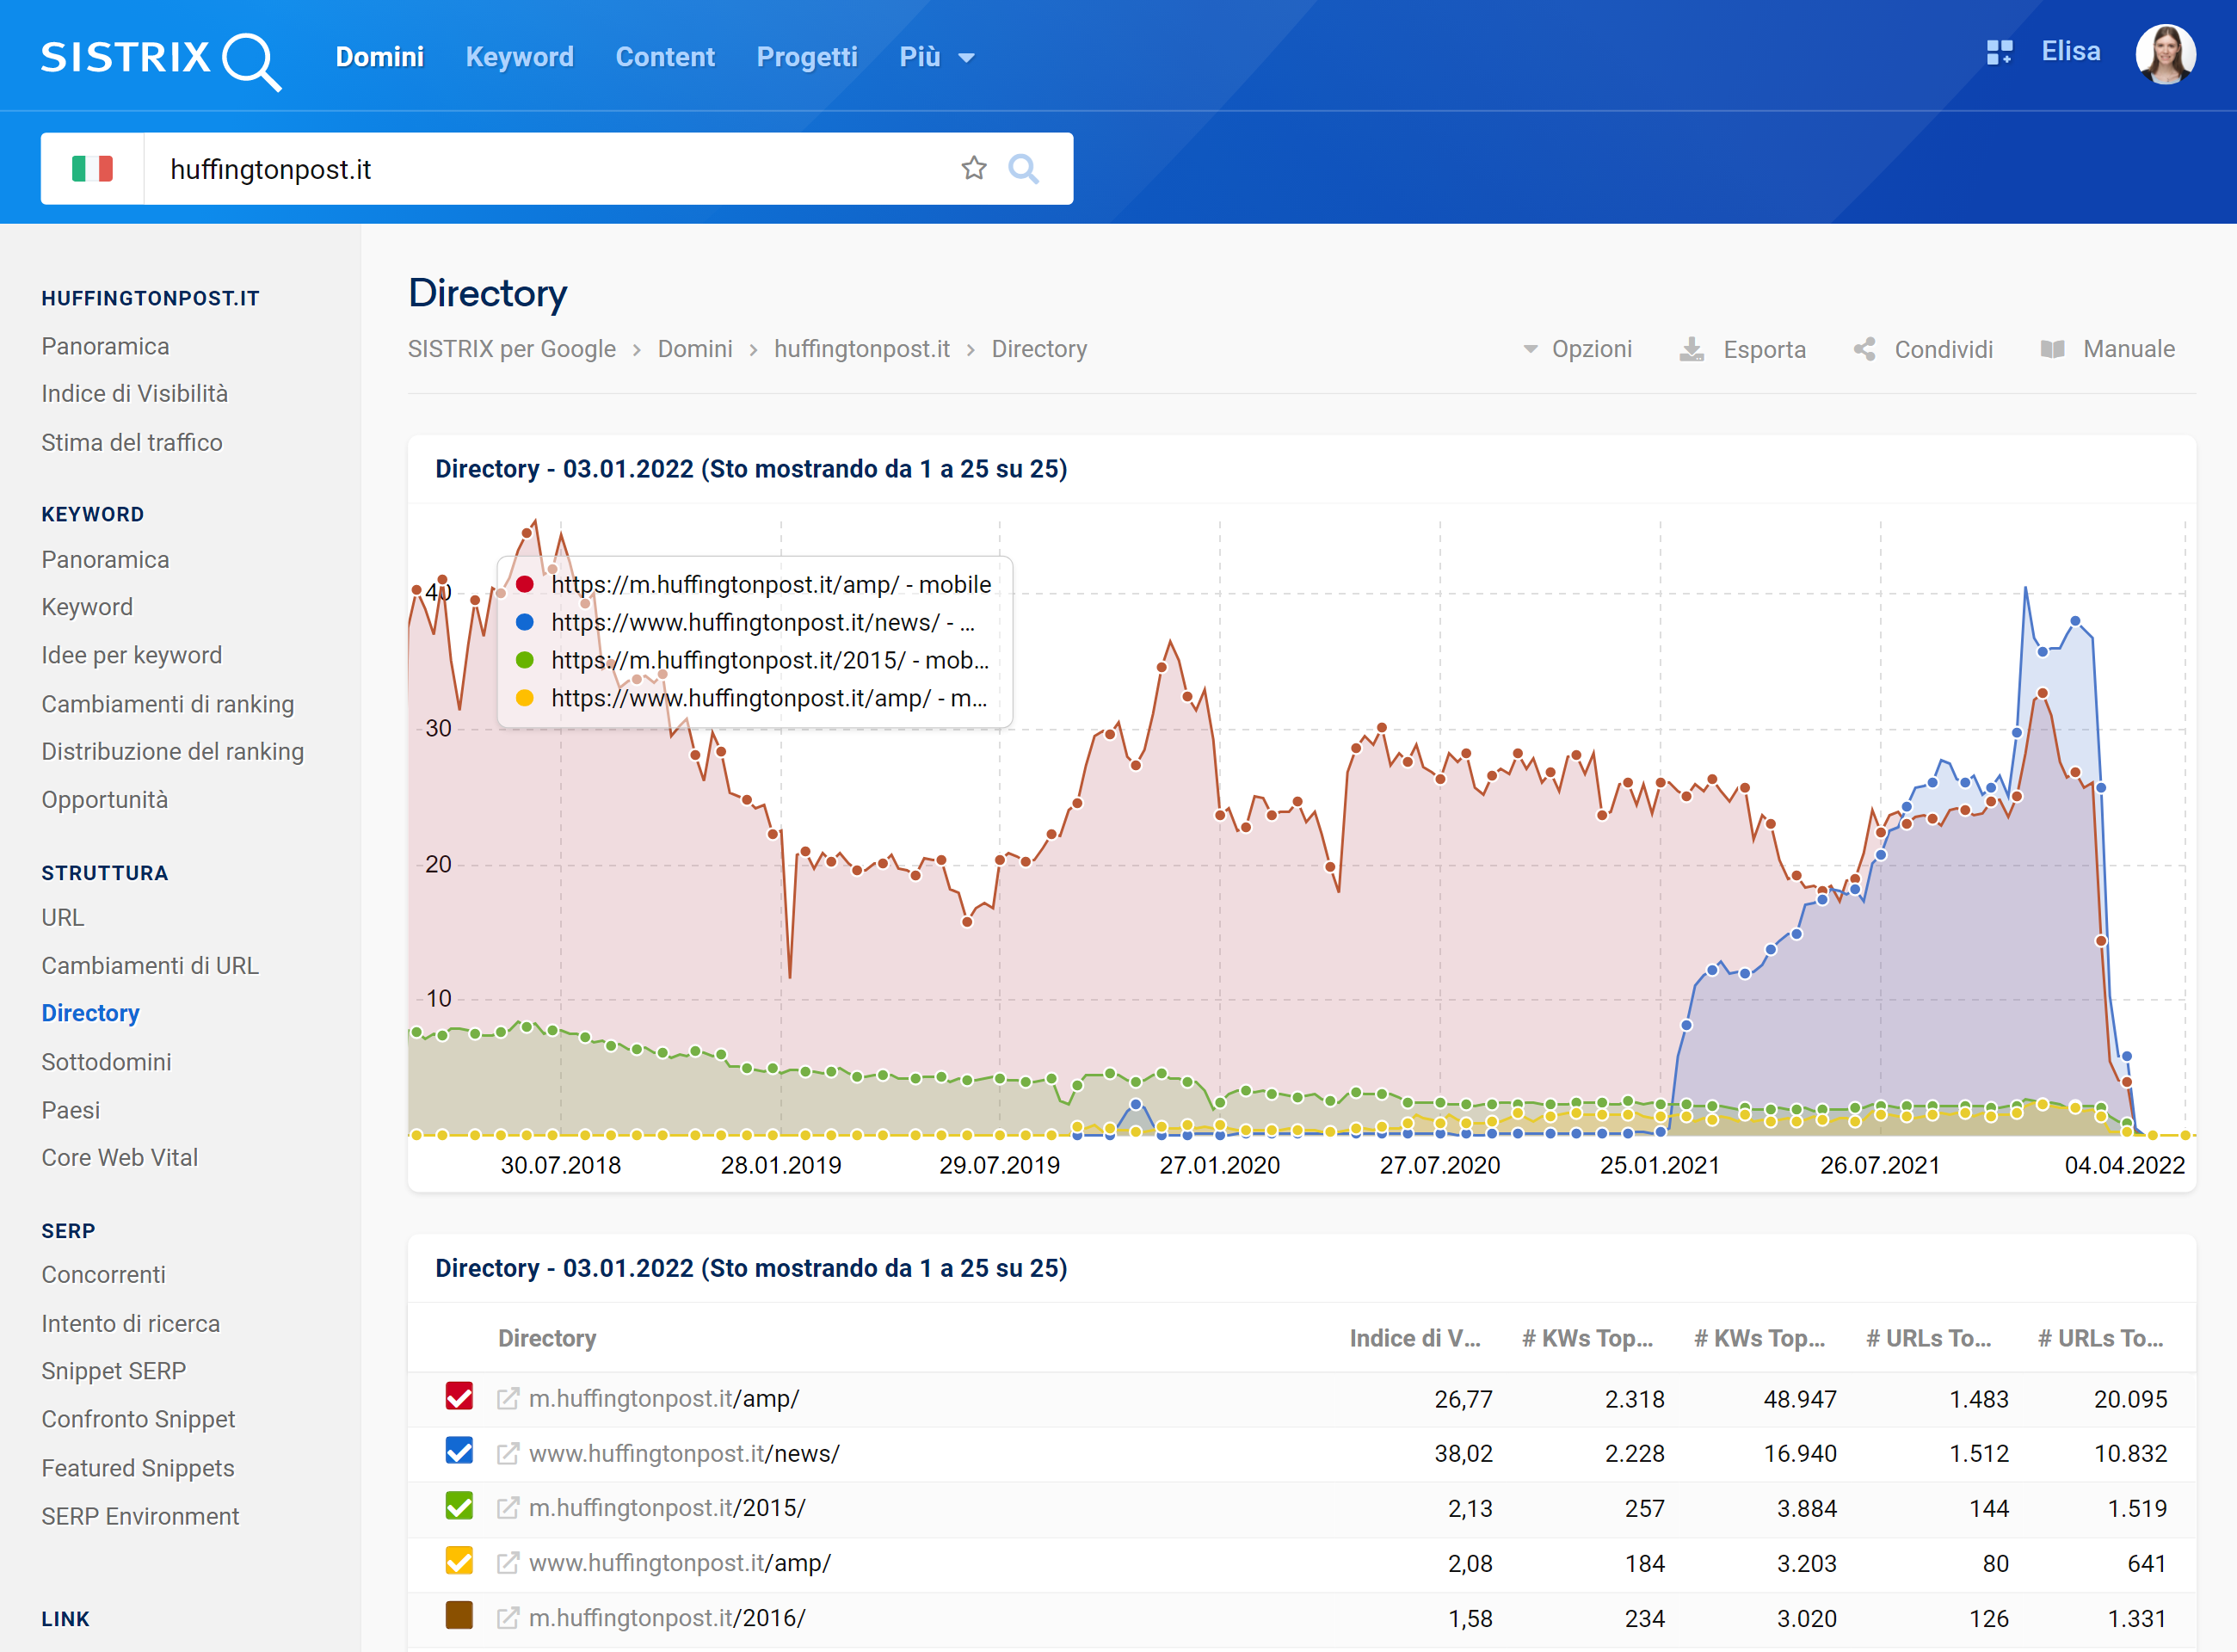Open SERP Environment in sidebar
Screen dimensions: 2237x1652
coord(140,1516)
